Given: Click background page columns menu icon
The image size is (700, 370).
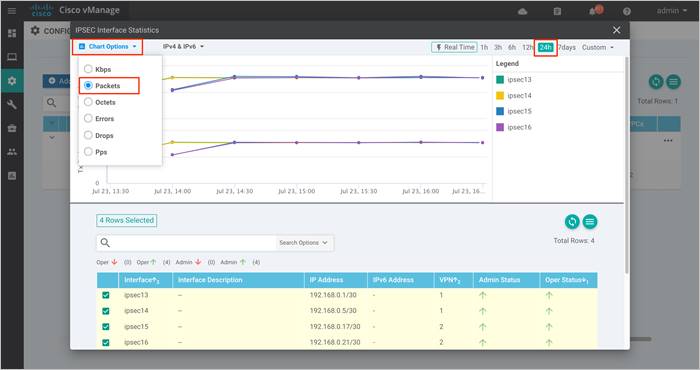Looking at the screenshot, I should click(673, 82).
